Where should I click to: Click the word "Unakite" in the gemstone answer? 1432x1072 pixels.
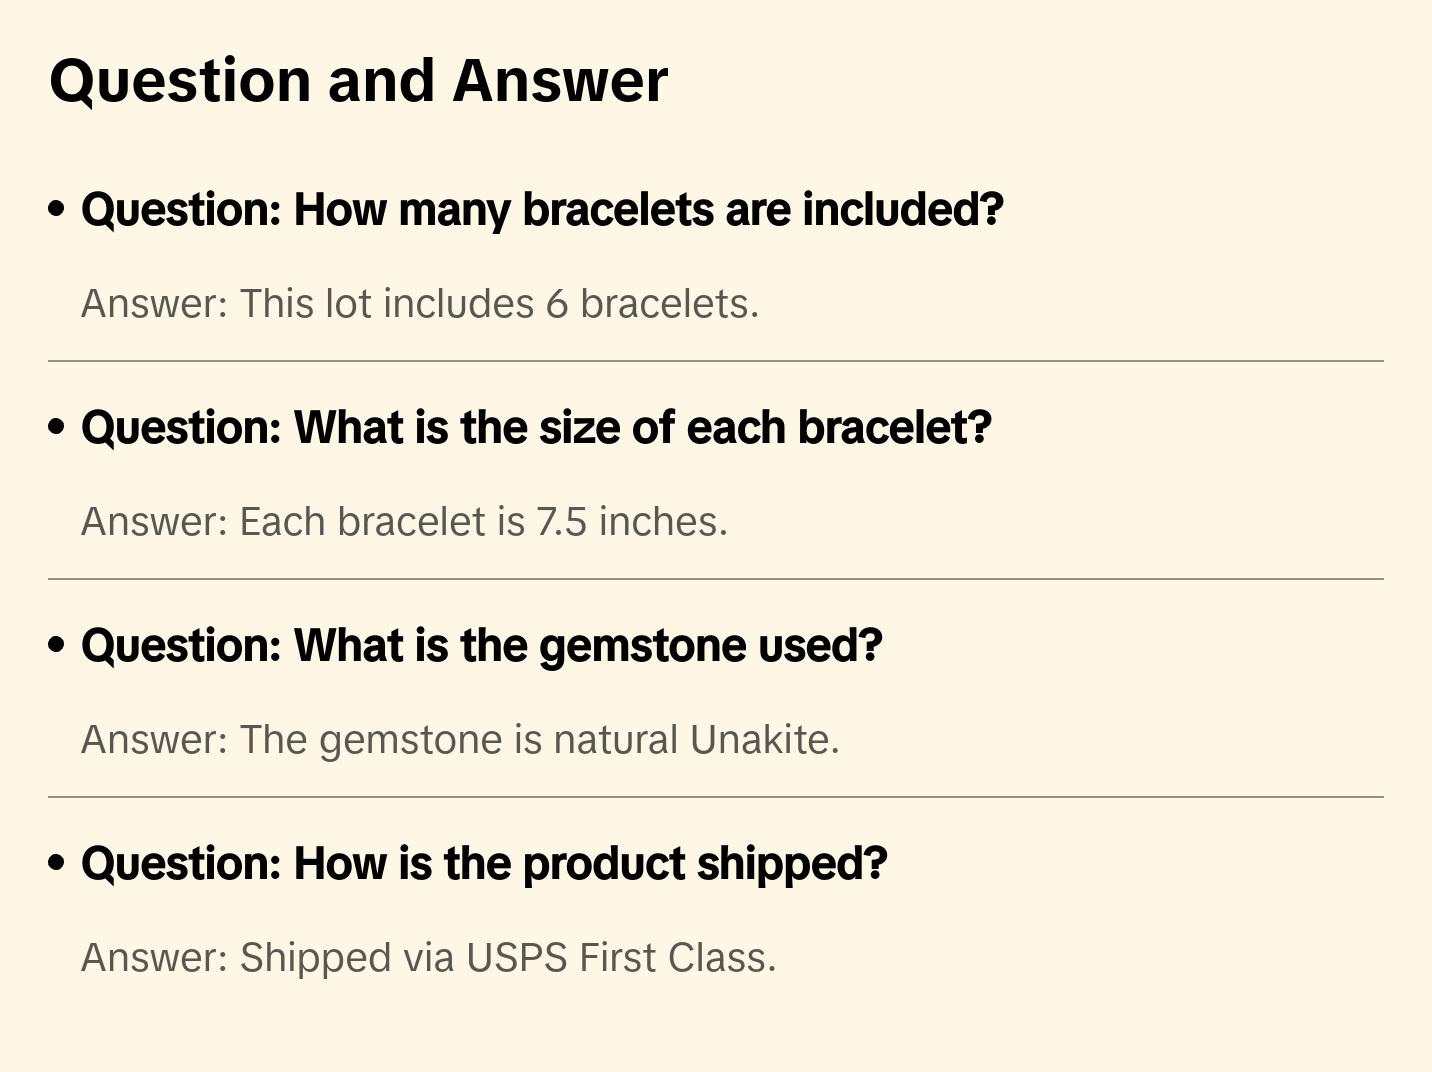point(762,740)
